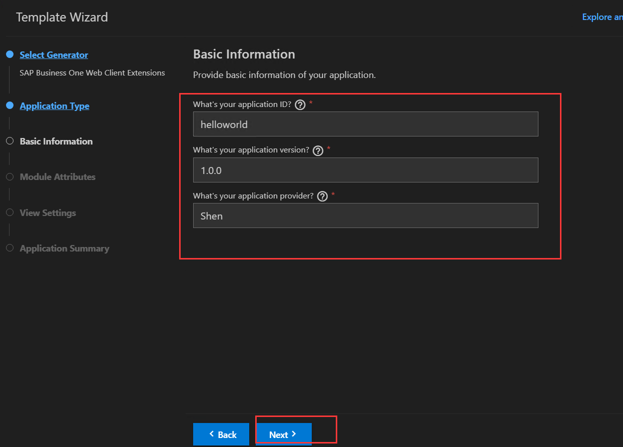Open help icon for application ID

coord(300,105)
